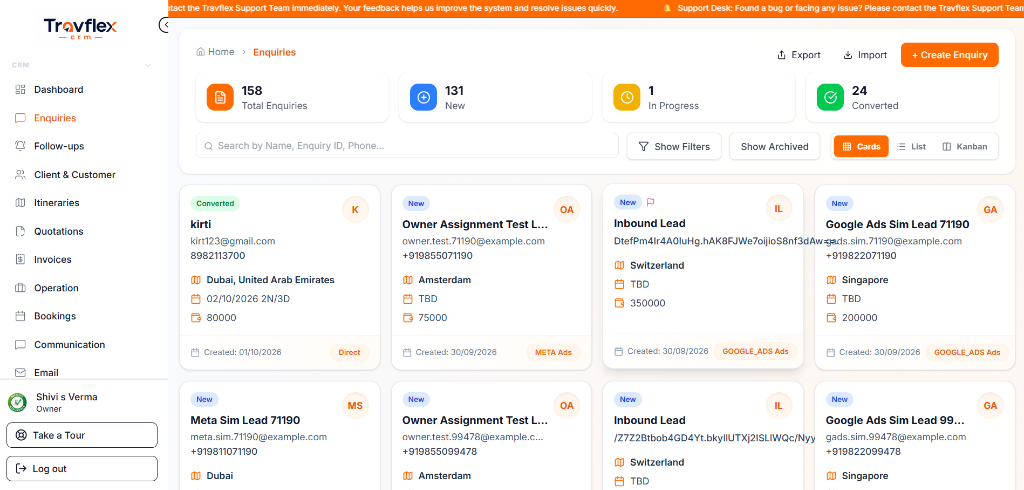Viewport: 1024px width, 490px height.
Task: Click Show Filters button
Action: coord(674,146)
